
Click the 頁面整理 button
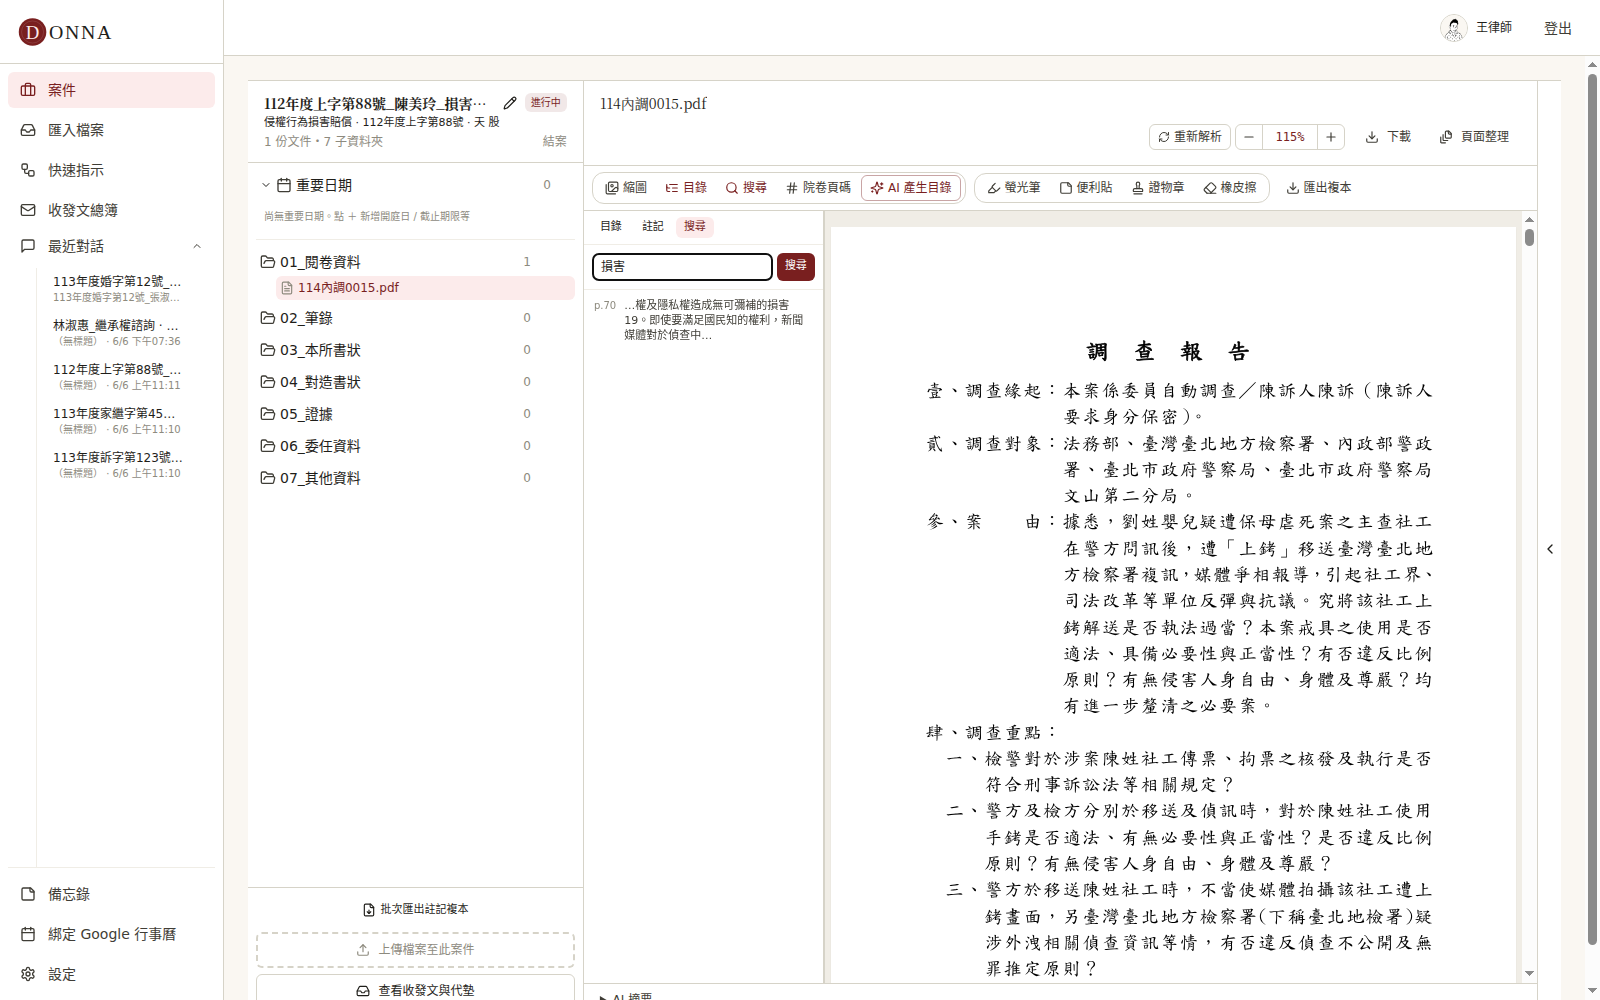click(x=1474, y=137)
